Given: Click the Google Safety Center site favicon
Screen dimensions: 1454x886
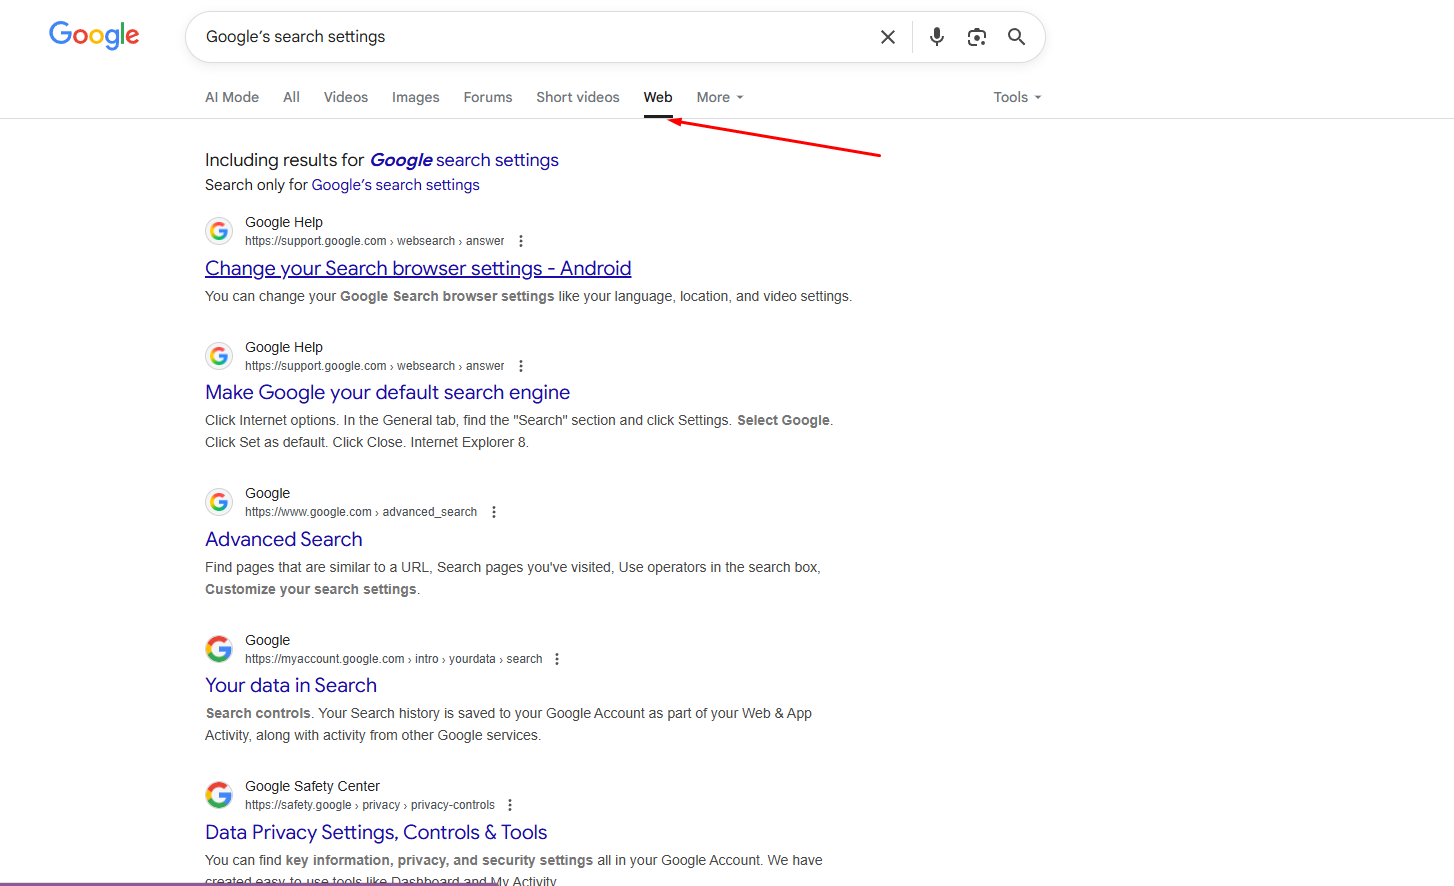Looking at the screenshot, I should pyautogui.click(x=219, y=794).
